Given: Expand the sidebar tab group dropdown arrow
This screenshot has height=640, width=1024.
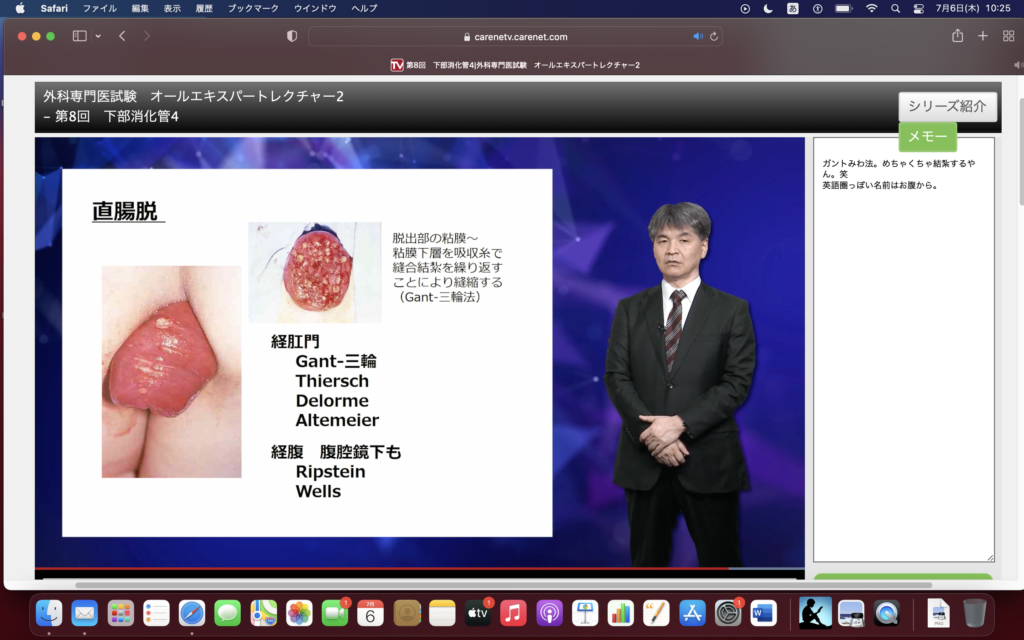Looking at the screenshot, I should coord(98,36).
